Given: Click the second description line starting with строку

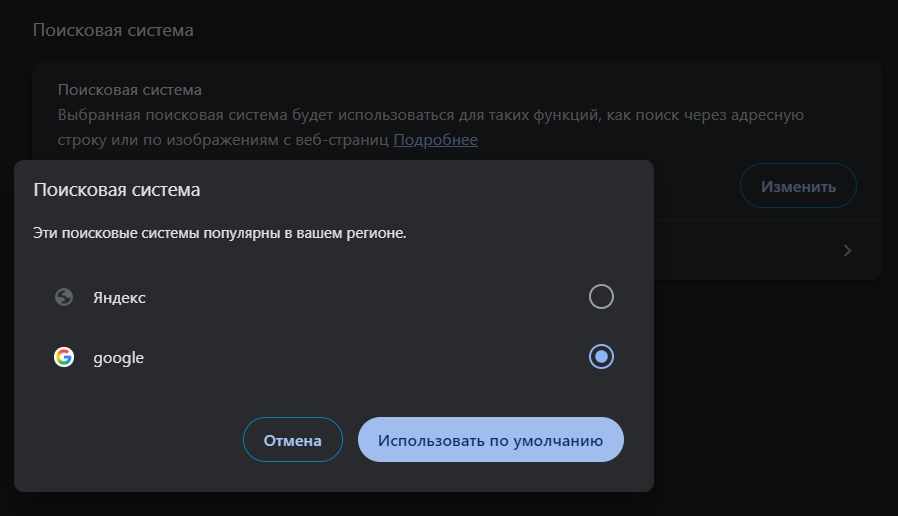Looking at the screenshot, I should (x=222, y=140).
